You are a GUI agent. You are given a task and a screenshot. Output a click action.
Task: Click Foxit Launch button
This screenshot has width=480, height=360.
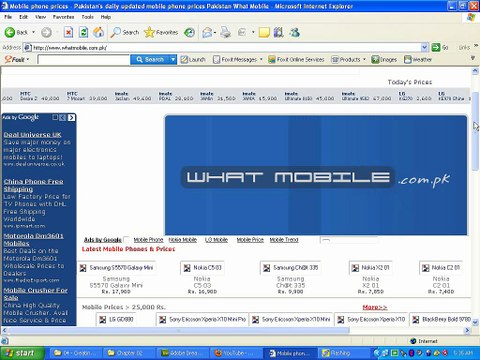coord(193,59)
